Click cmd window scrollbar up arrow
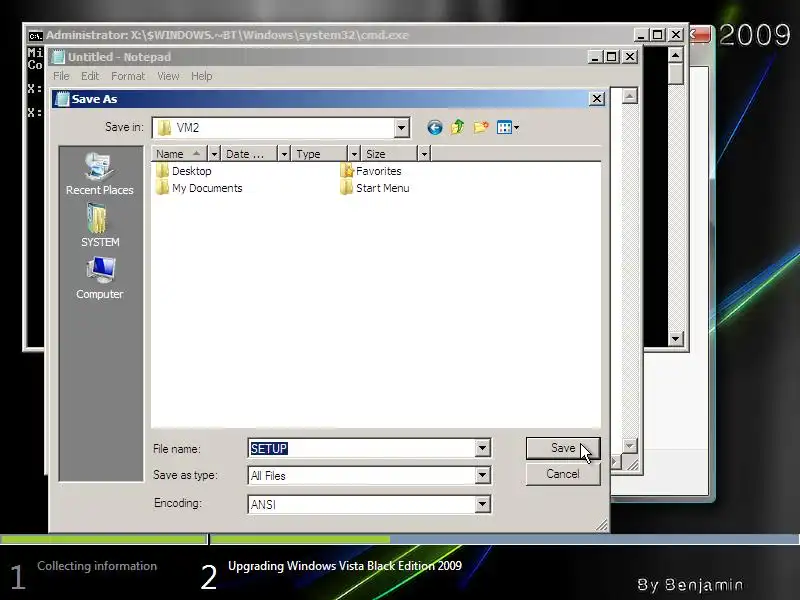The image size is (800, 600). [676, 55]
